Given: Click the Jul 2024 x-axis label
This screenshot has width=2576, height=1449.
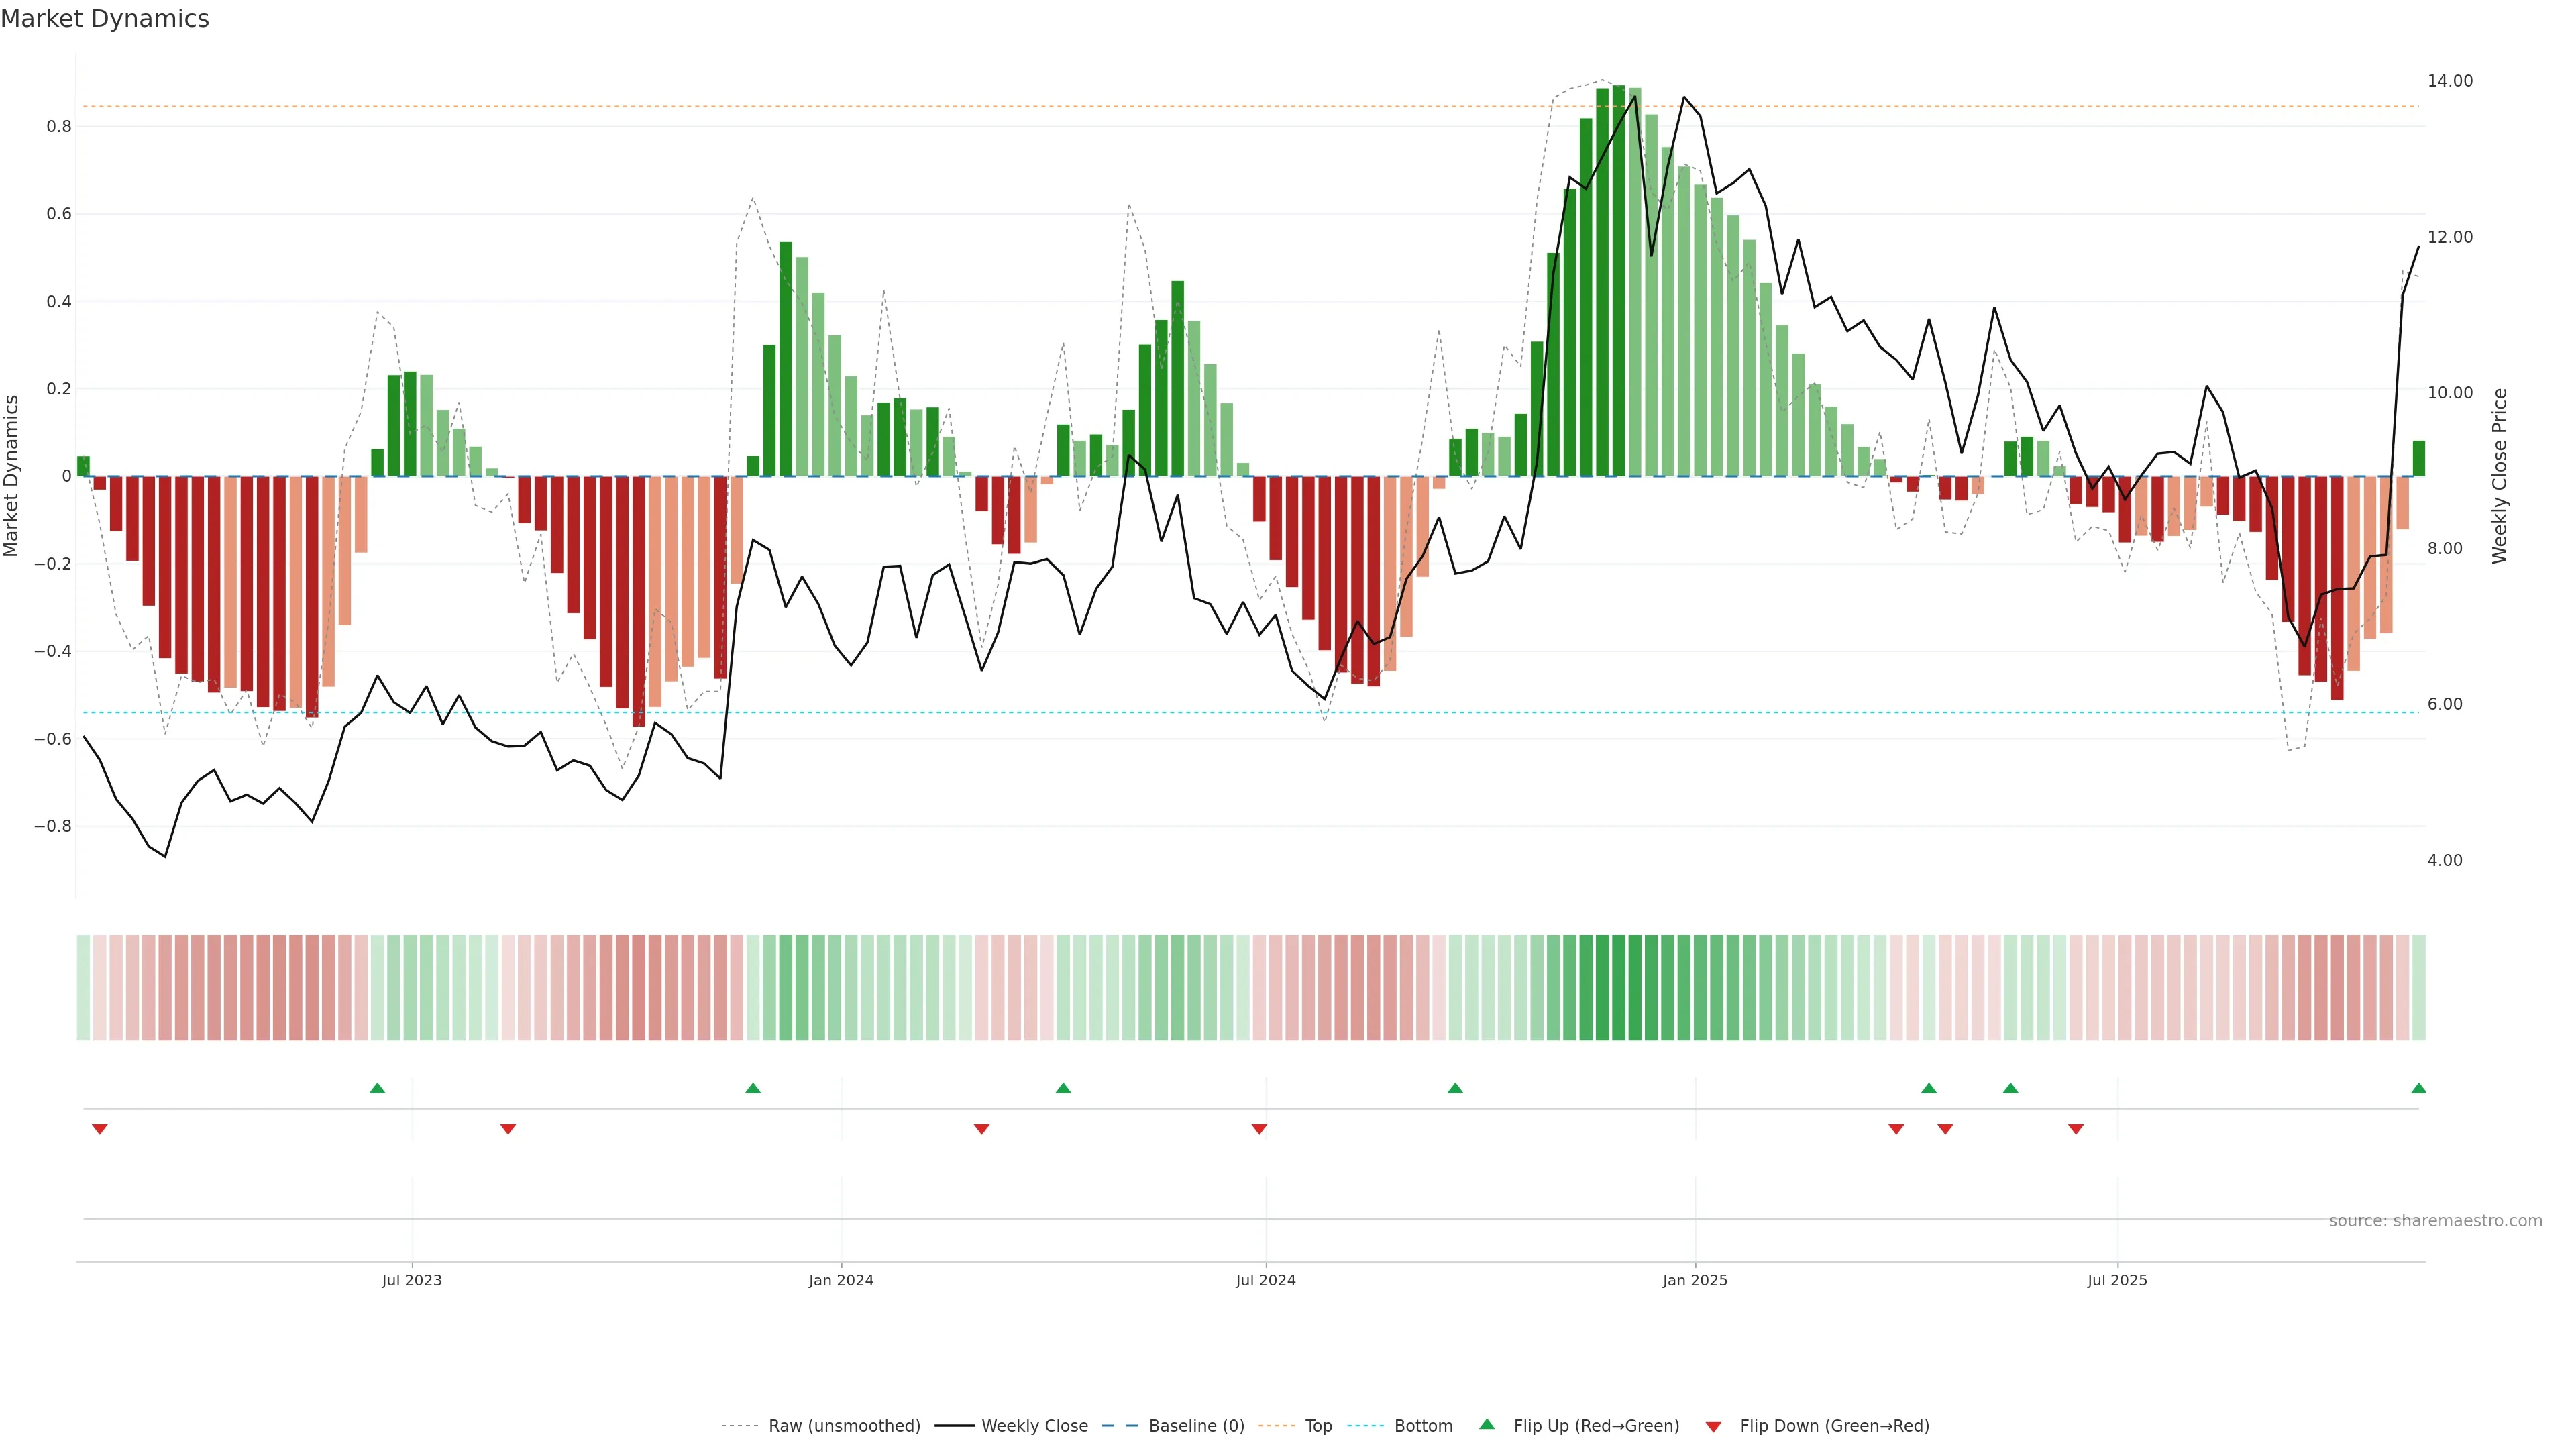Looking at the screenshot, I should 1265,1280.
